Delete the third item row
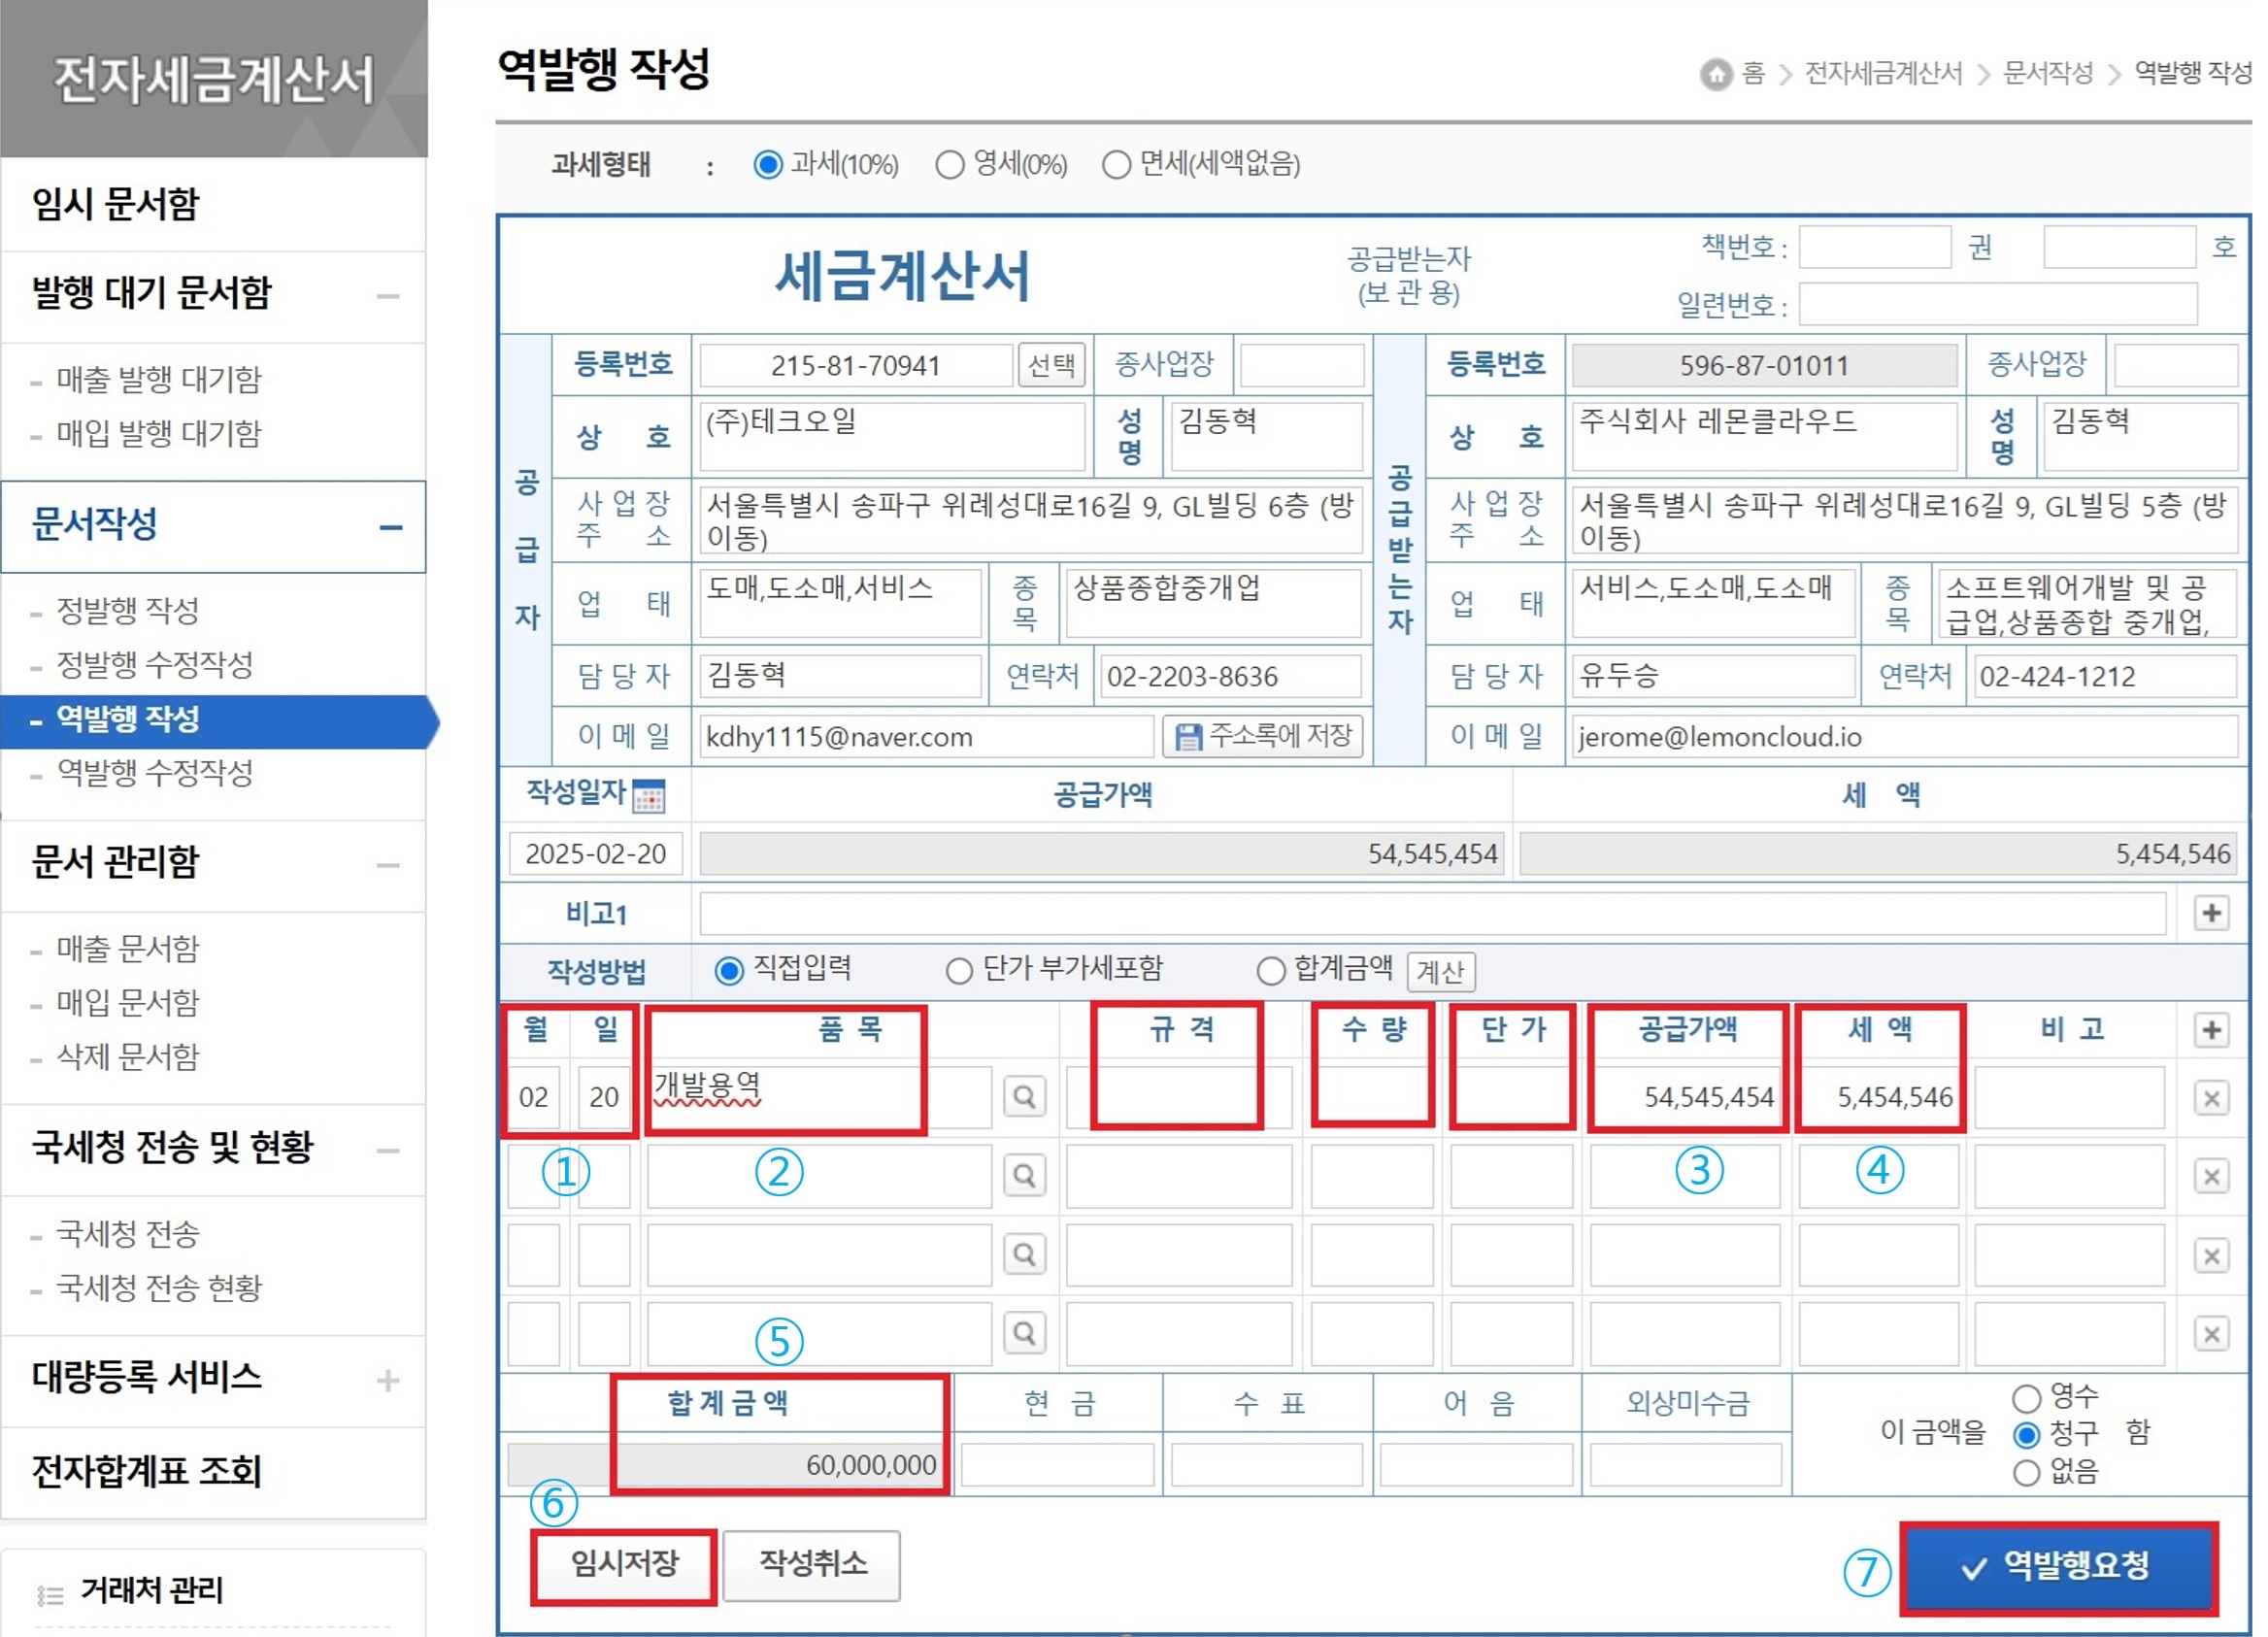2268x1637 pixels. coord(2212,1255)
